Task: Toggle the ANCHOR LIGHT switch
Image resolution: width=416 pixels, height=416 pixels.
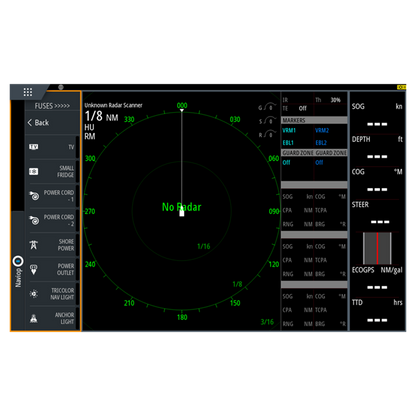Action: tap(77, 318)
